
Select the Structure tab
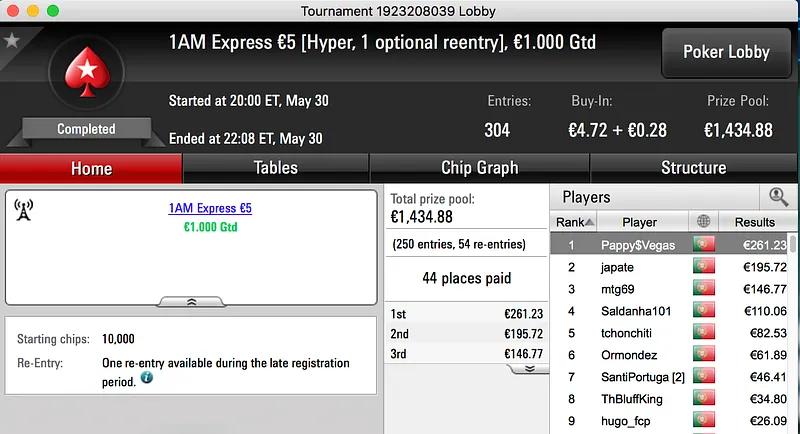693,168
